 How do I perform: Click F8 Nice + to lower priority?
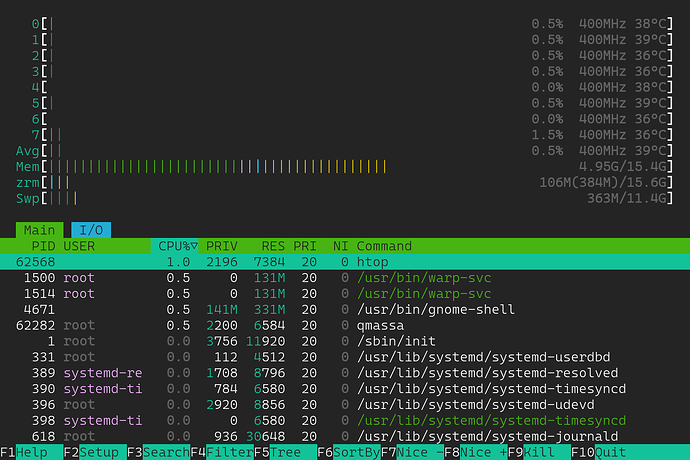pos(476,452)
